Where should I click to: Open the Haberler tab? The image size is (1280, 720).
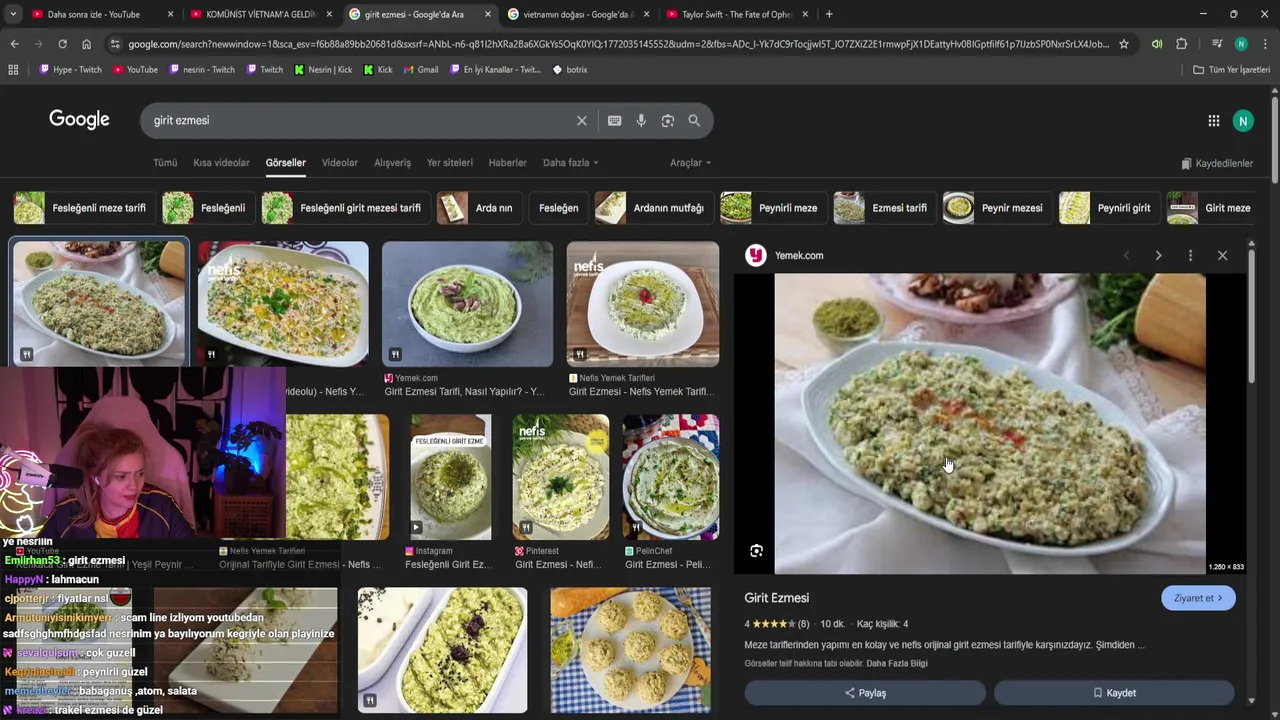click(507, 163)
